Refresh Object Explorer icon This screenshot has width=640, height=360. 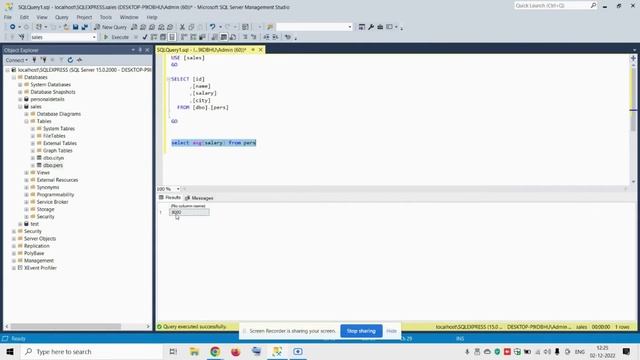[x=70, y=60]
